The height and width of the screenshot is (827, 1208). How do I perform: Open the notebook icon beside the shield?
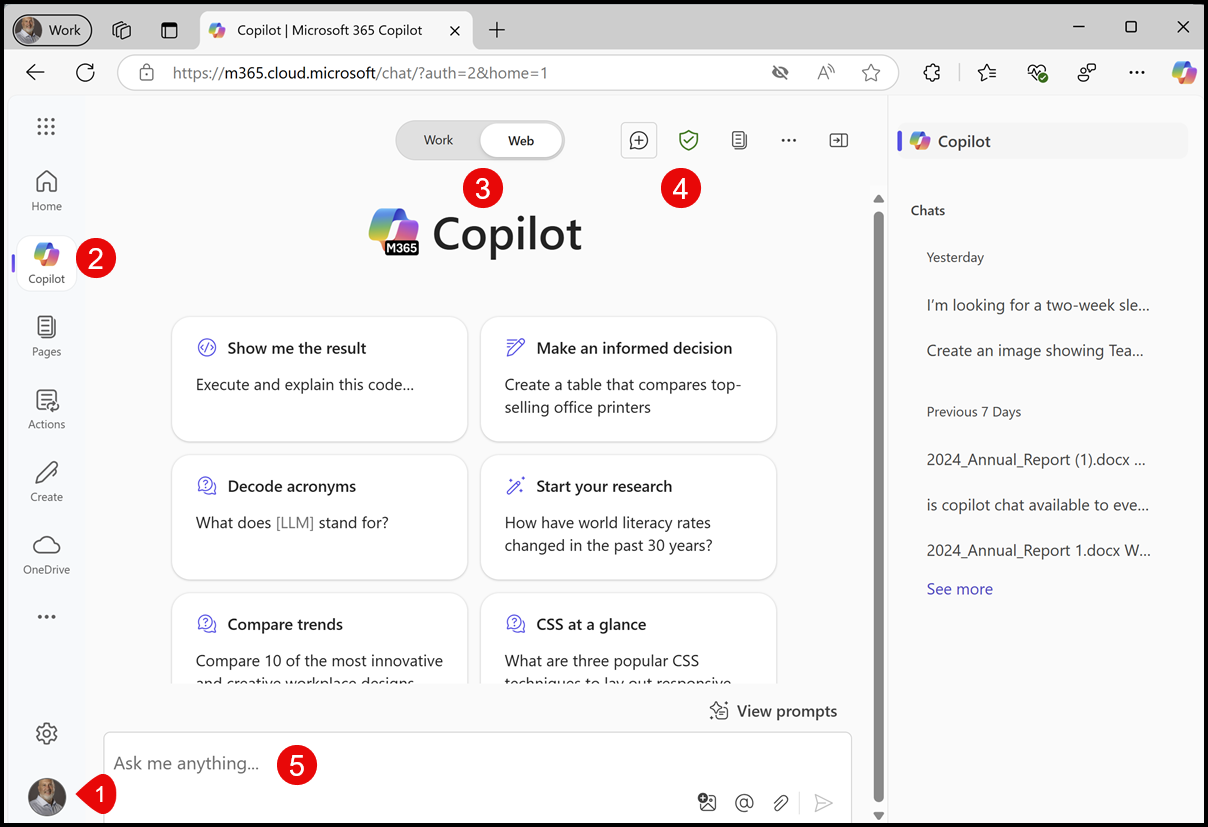pos(738,140)
